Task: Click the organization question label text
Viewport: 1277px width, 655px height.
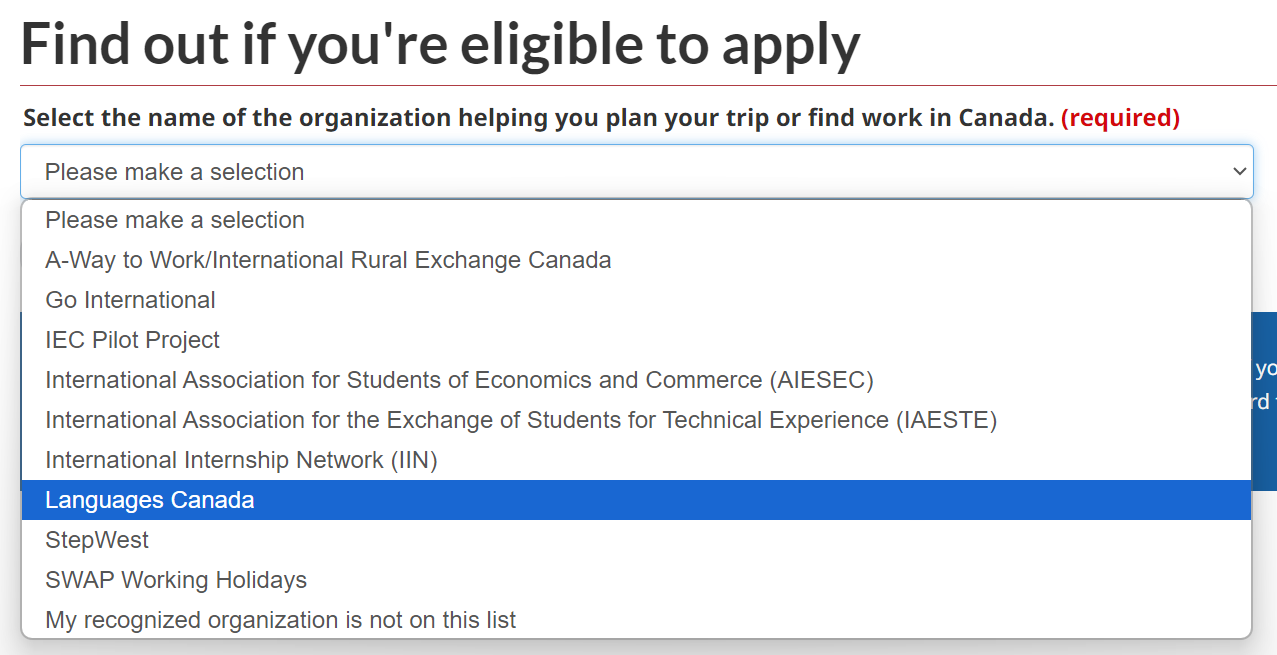Action: pos(539,118)
